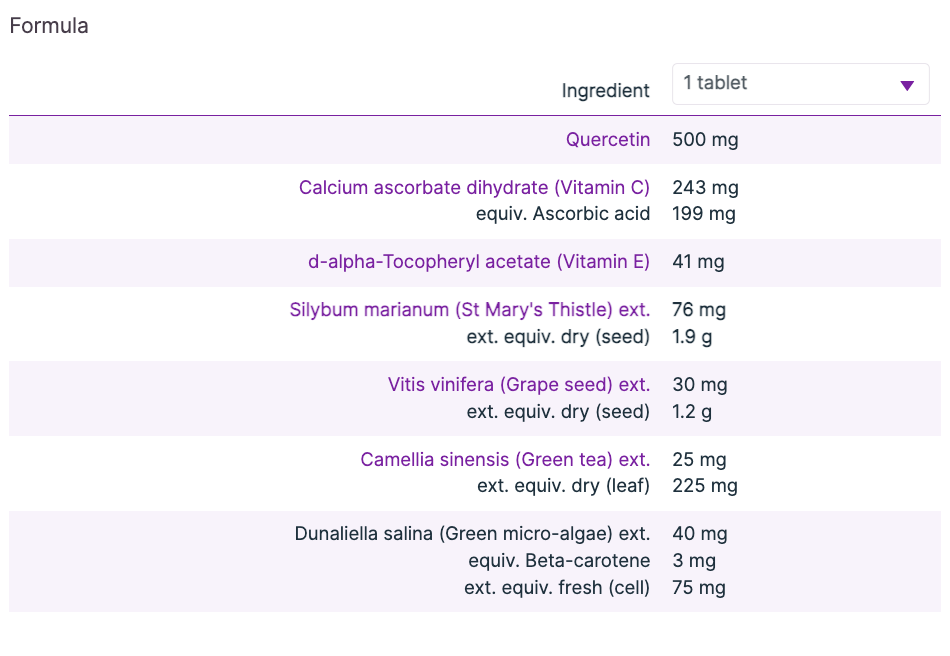
Task: Click the 225 mg dry leaf value
Action: pos(705,487)
